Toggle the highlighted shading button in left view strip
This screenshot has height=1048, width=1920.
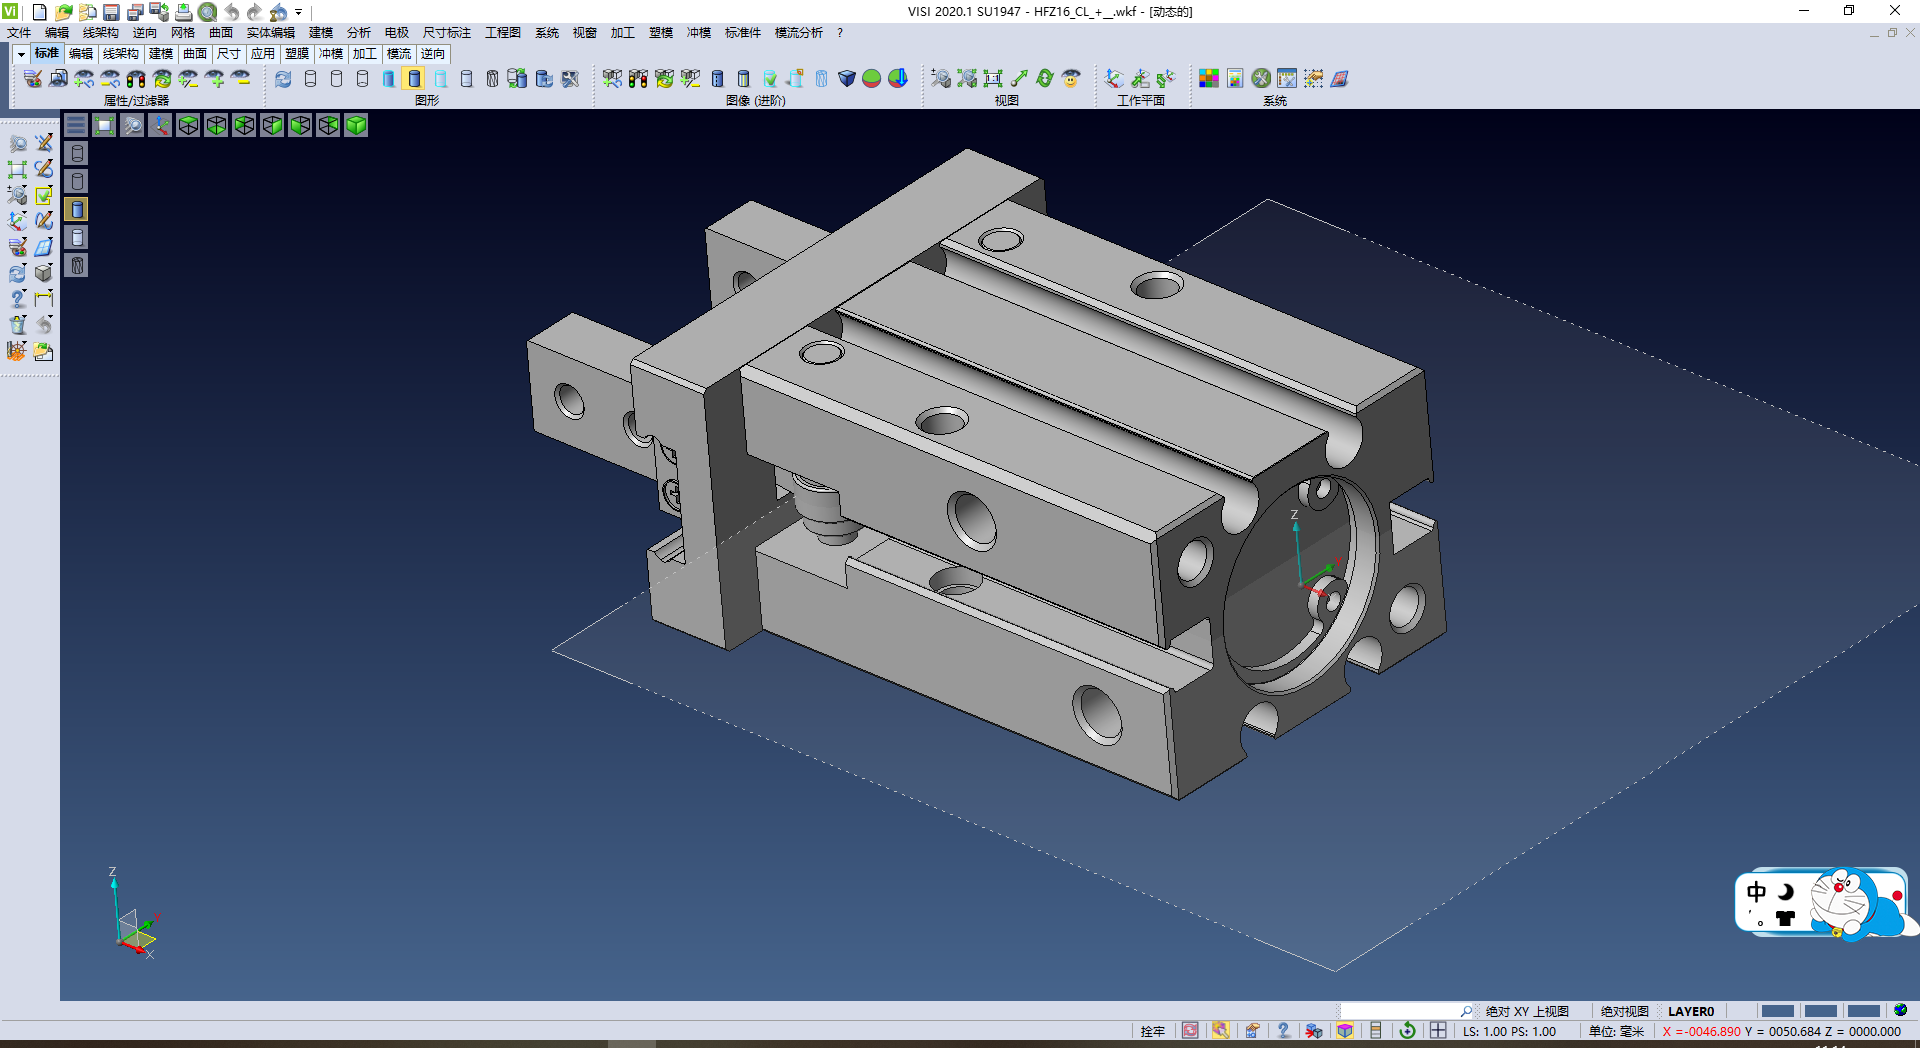77,209
